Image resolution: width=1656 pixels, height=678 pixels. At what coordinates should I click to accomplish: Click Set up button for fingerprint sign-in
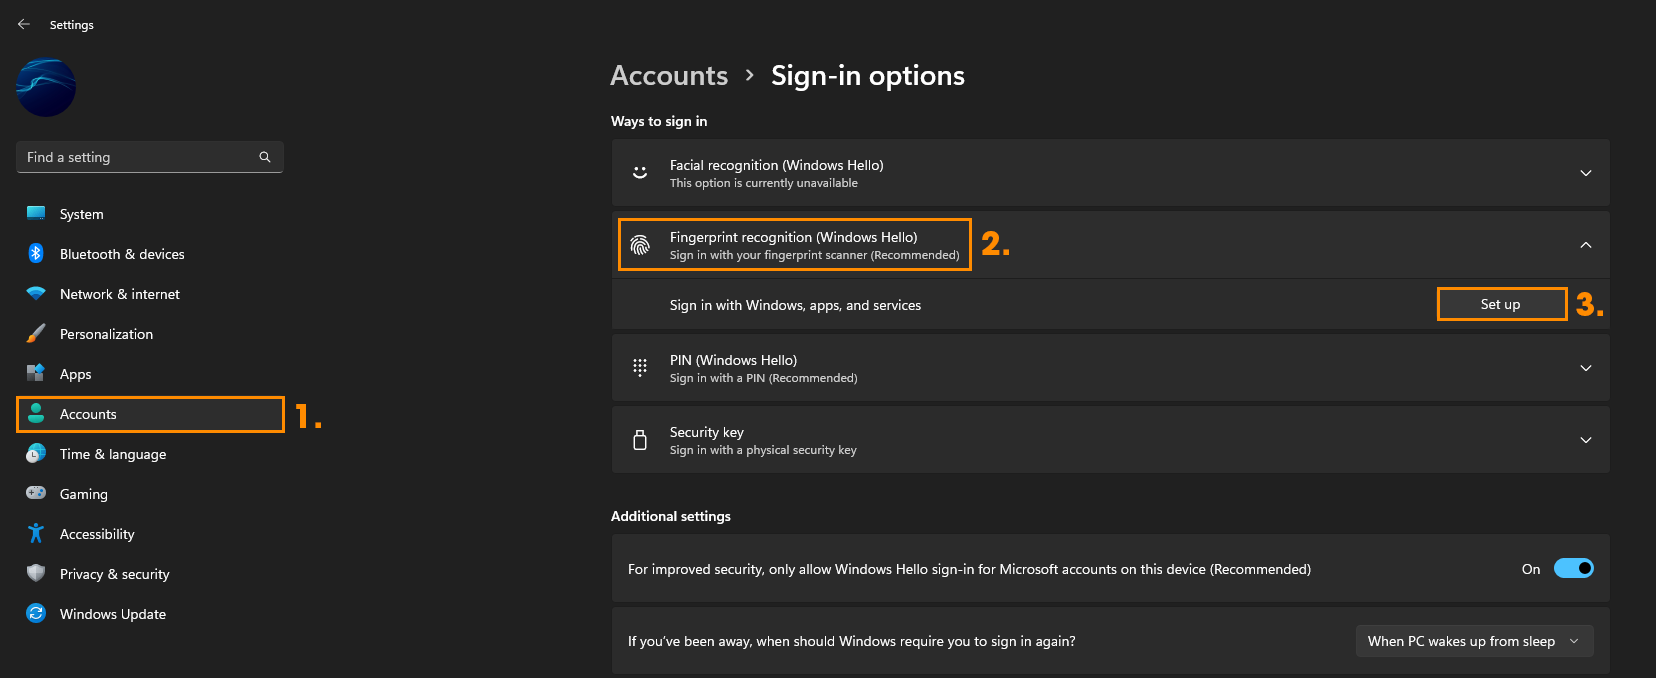click(1501, 304)
